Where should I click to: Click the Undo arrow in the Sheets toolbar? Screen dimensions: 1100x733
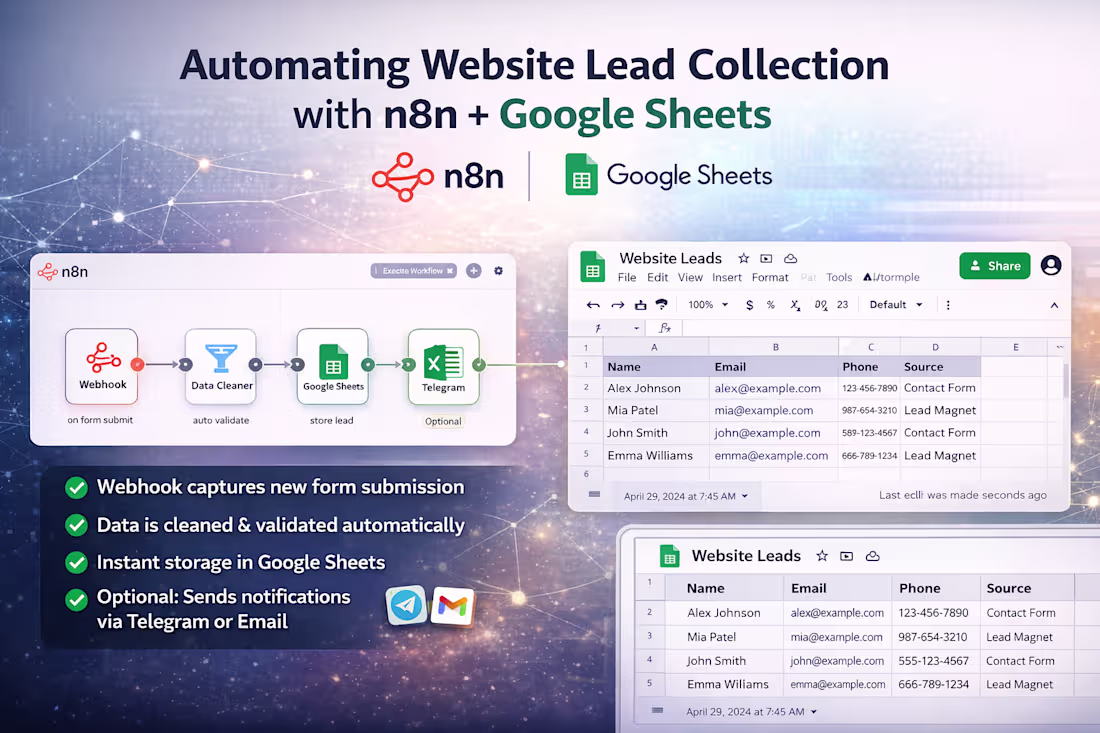592,304
